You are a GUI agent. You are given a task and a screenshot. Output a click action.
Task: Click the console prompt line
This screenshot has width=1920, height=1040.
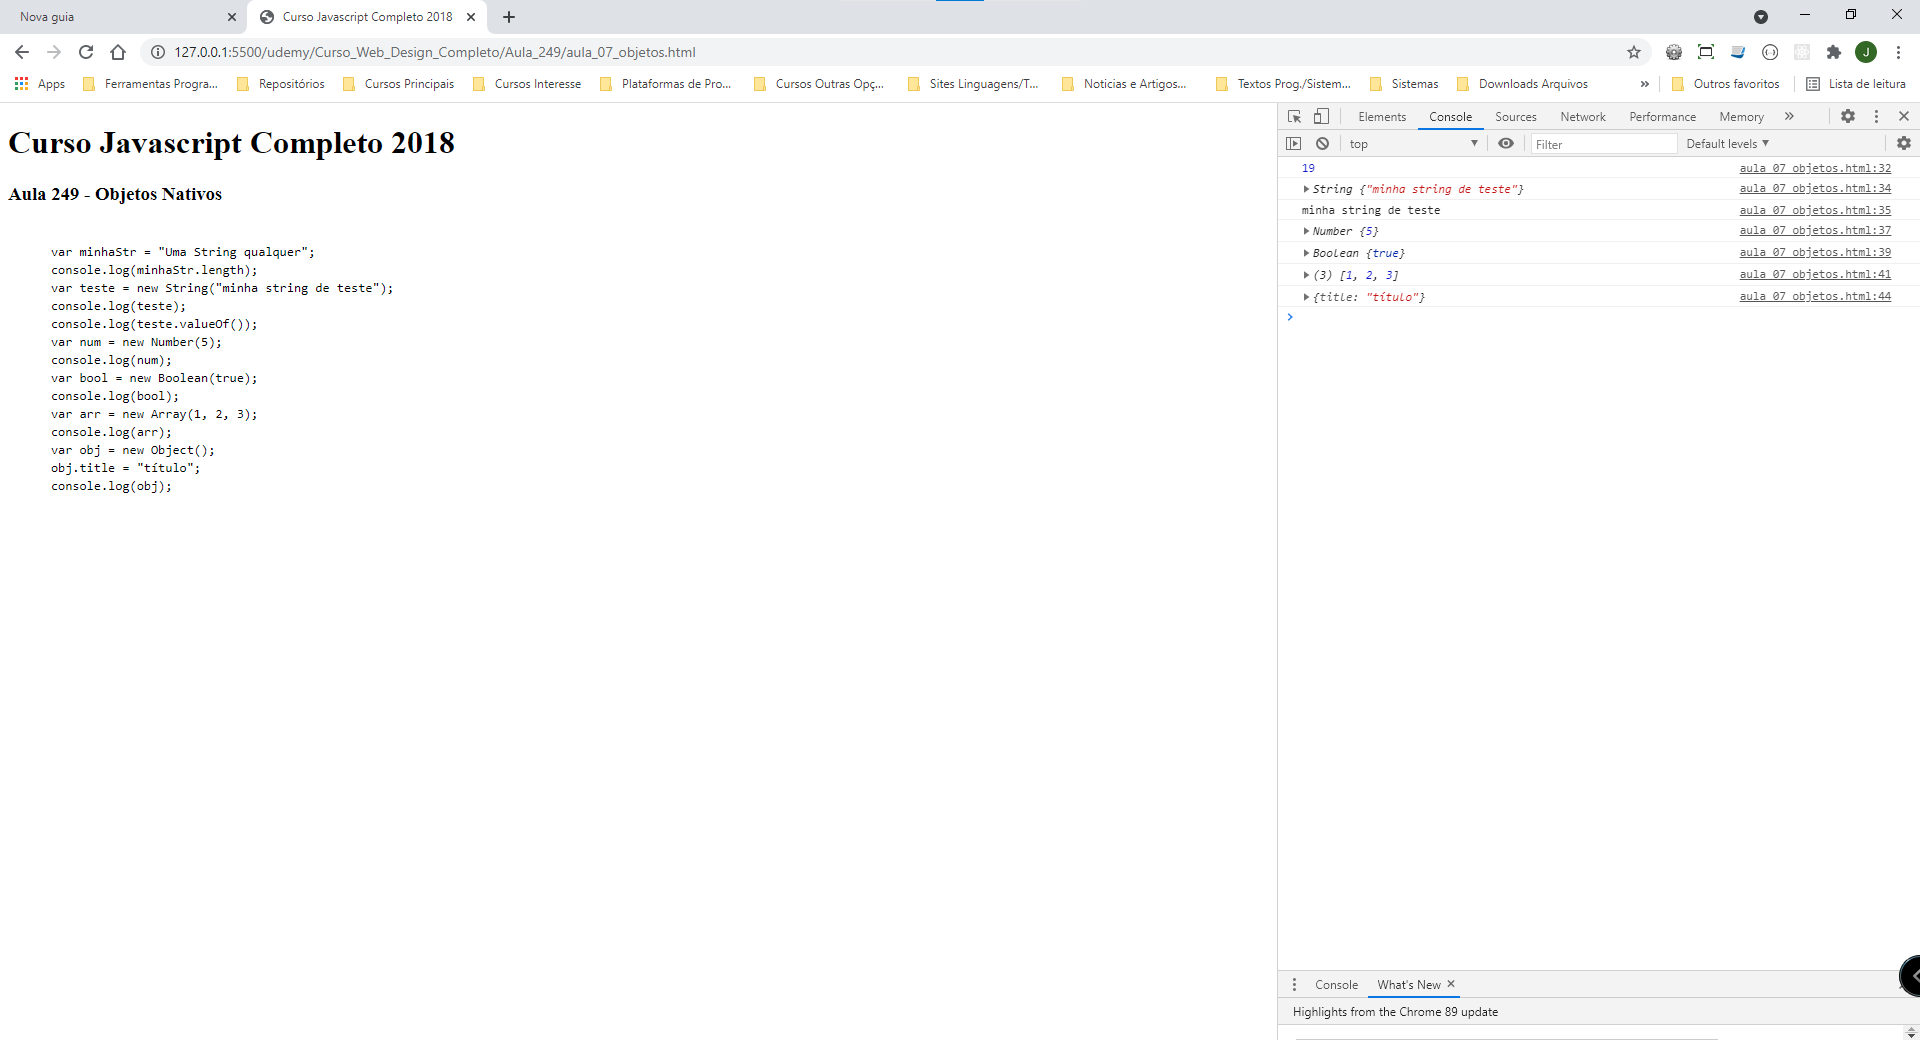pyautogui.click(x=1598, y=317)
